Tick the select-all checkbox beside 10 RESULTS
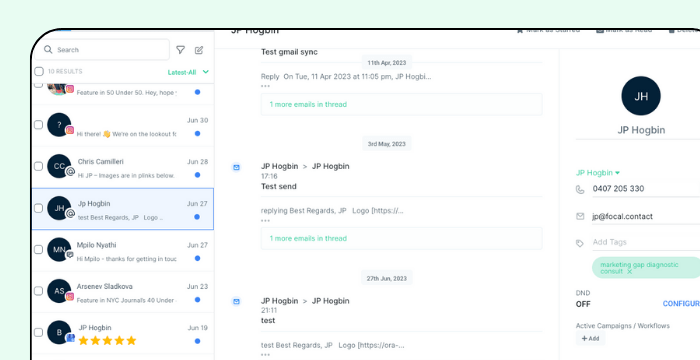The height and width of the screenshot is (360, 700). pyautogui.click(x=39, y=71)
